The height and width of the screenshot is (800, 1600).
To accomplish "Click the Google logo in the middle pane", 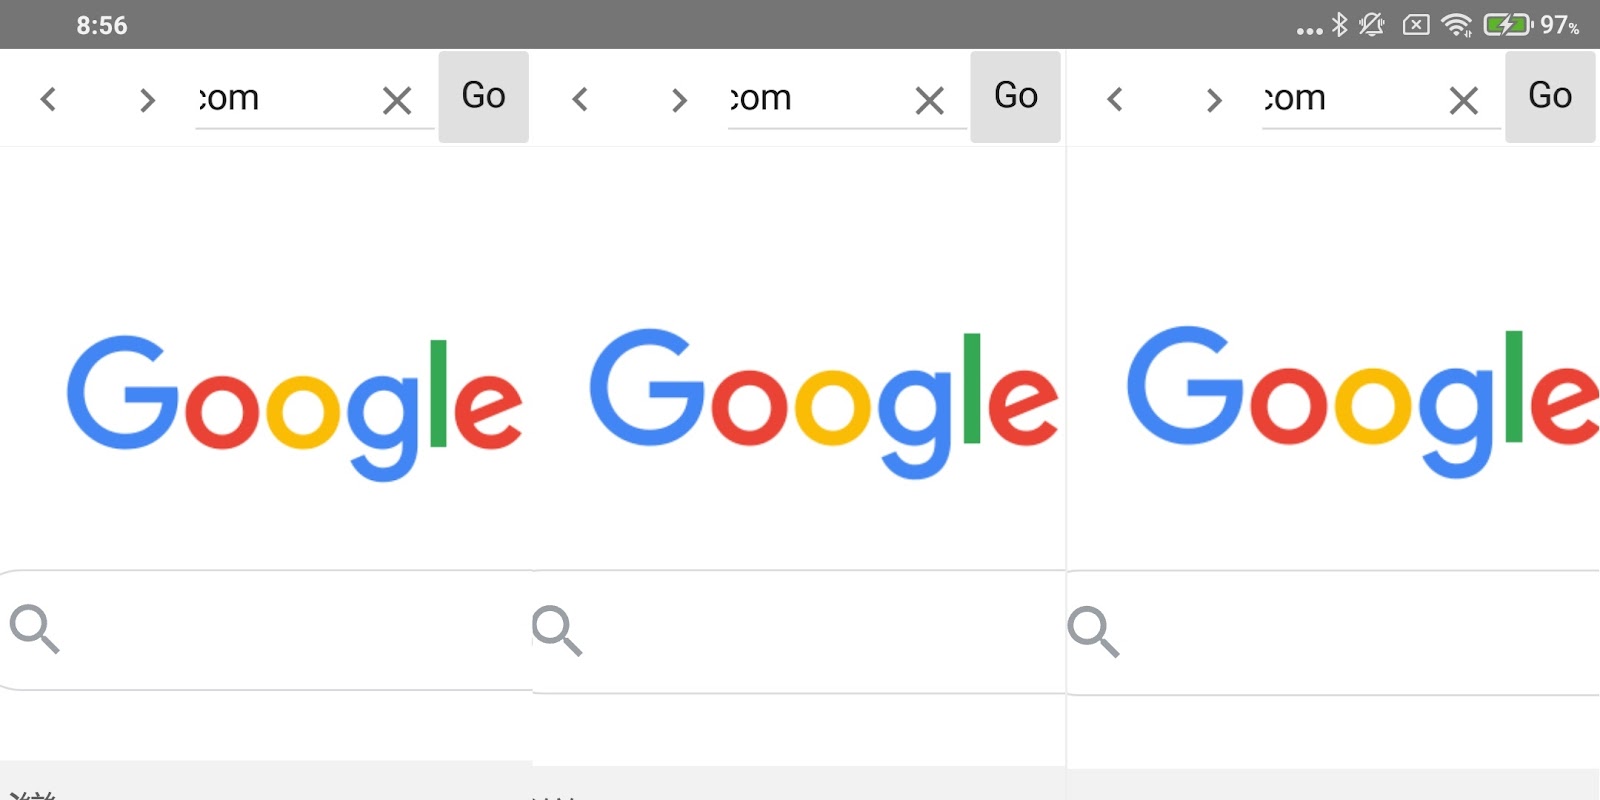I will pos(824,403).
